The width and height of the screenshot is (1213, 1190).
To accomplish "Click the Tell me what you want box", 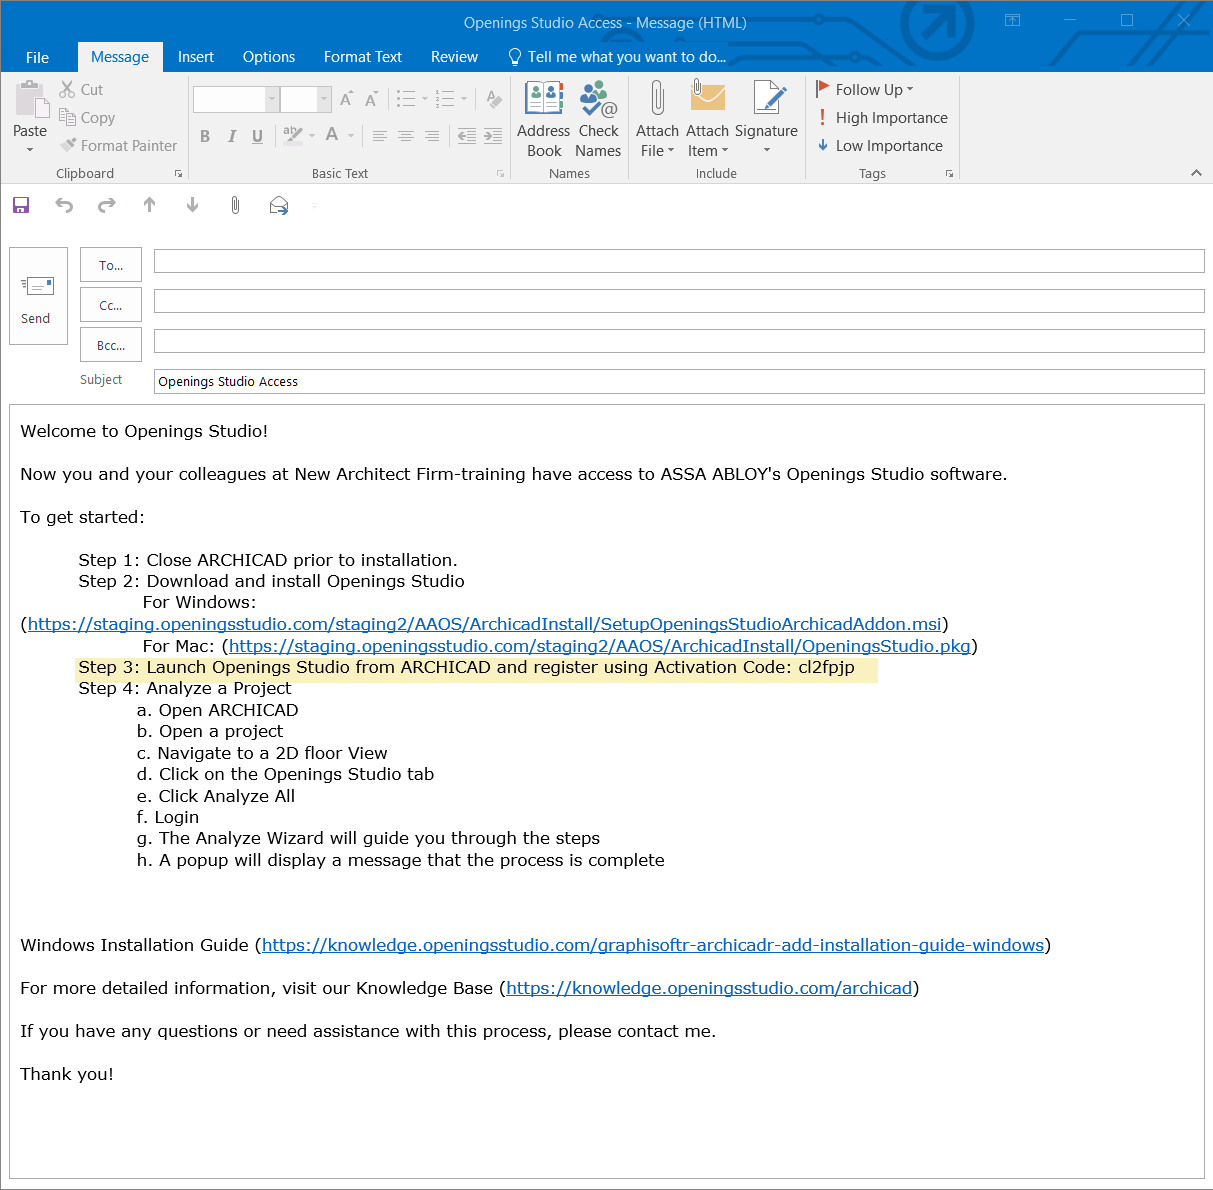I will click(617, 57).
